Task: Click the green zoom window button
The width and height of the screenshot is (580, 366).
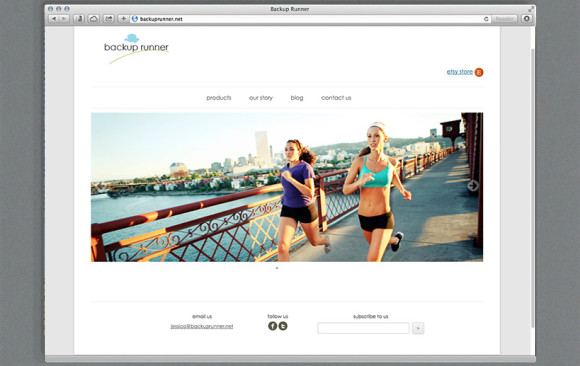Action: tap(67, 9)
